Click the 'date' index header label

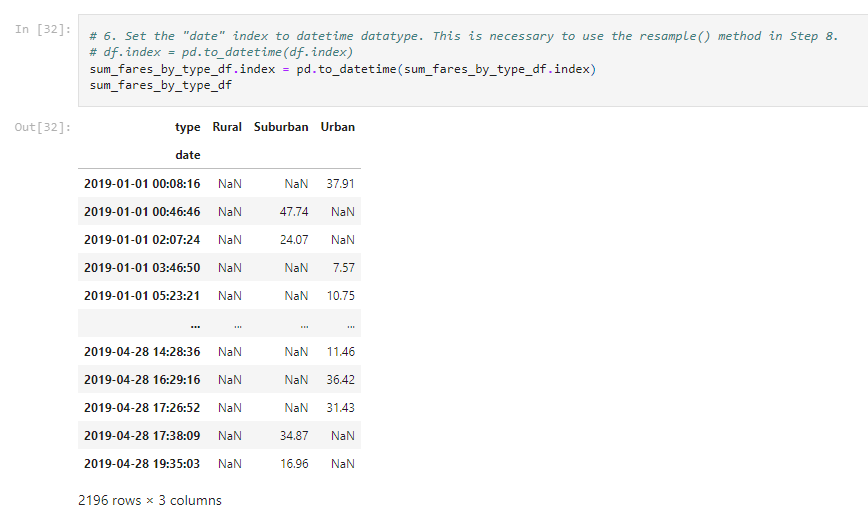click(188, 155)
